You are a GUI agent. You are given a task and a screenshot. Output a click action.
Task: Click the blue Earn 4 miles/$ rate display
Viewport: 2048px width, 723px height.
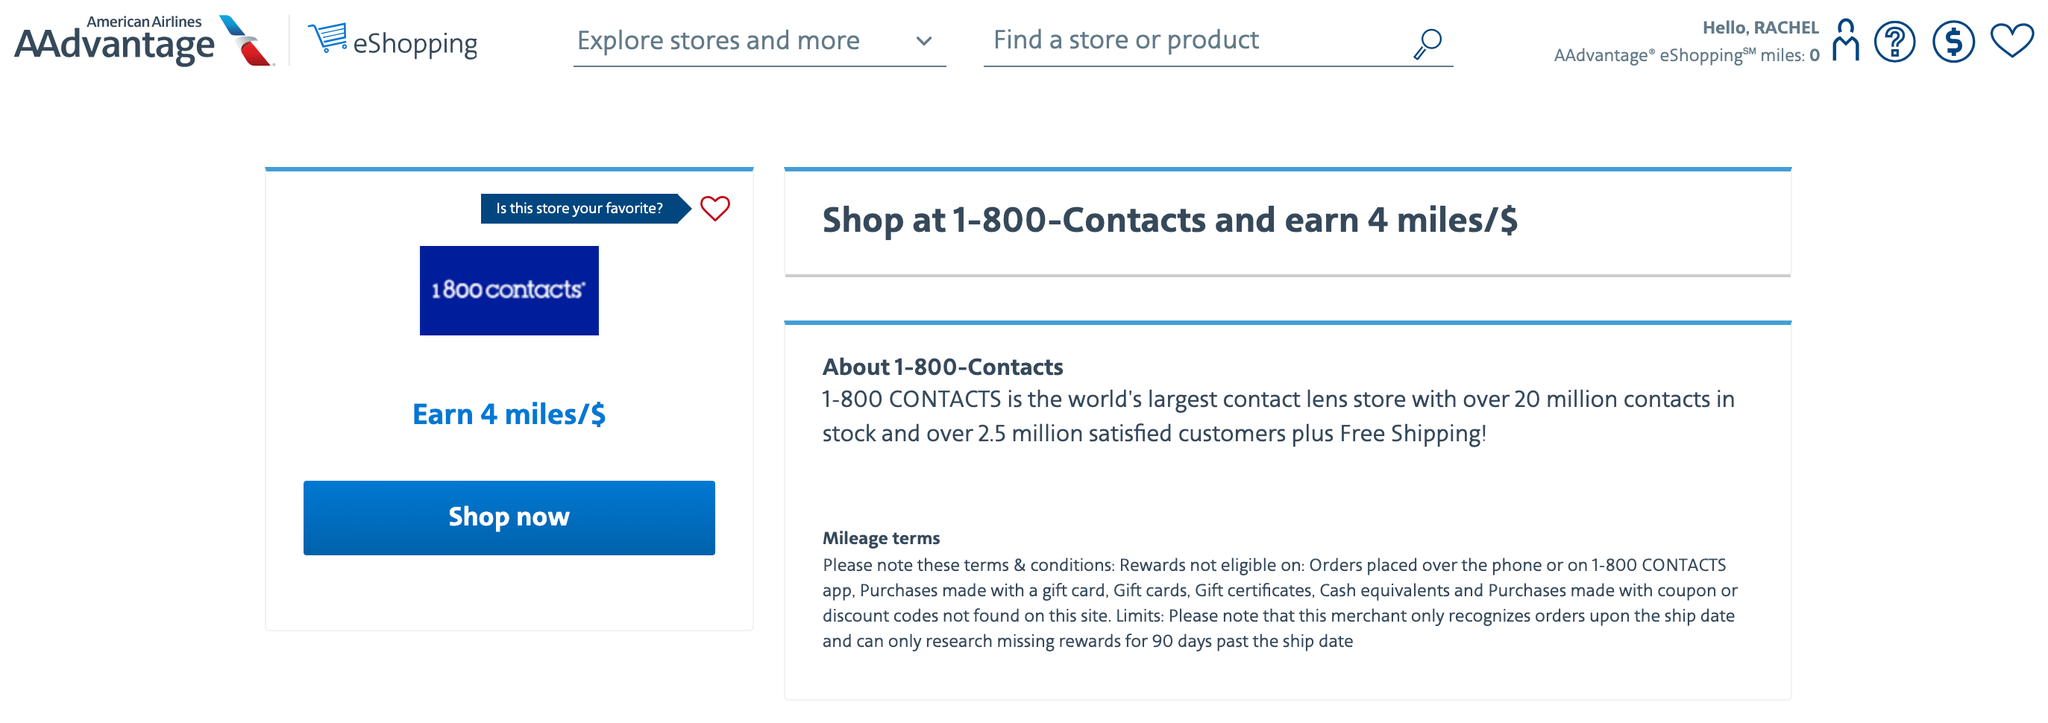tap(508, 414)
